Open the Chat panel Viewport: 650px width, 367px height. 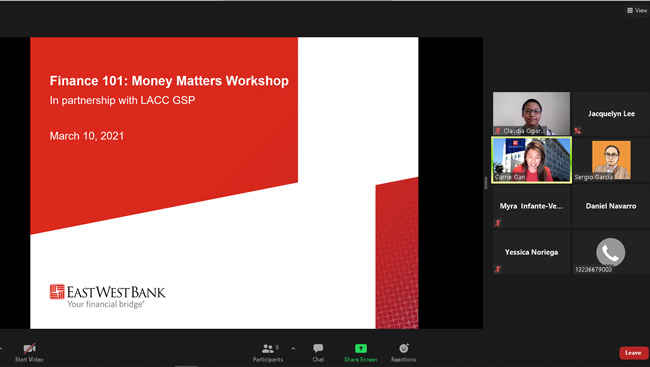318,353
